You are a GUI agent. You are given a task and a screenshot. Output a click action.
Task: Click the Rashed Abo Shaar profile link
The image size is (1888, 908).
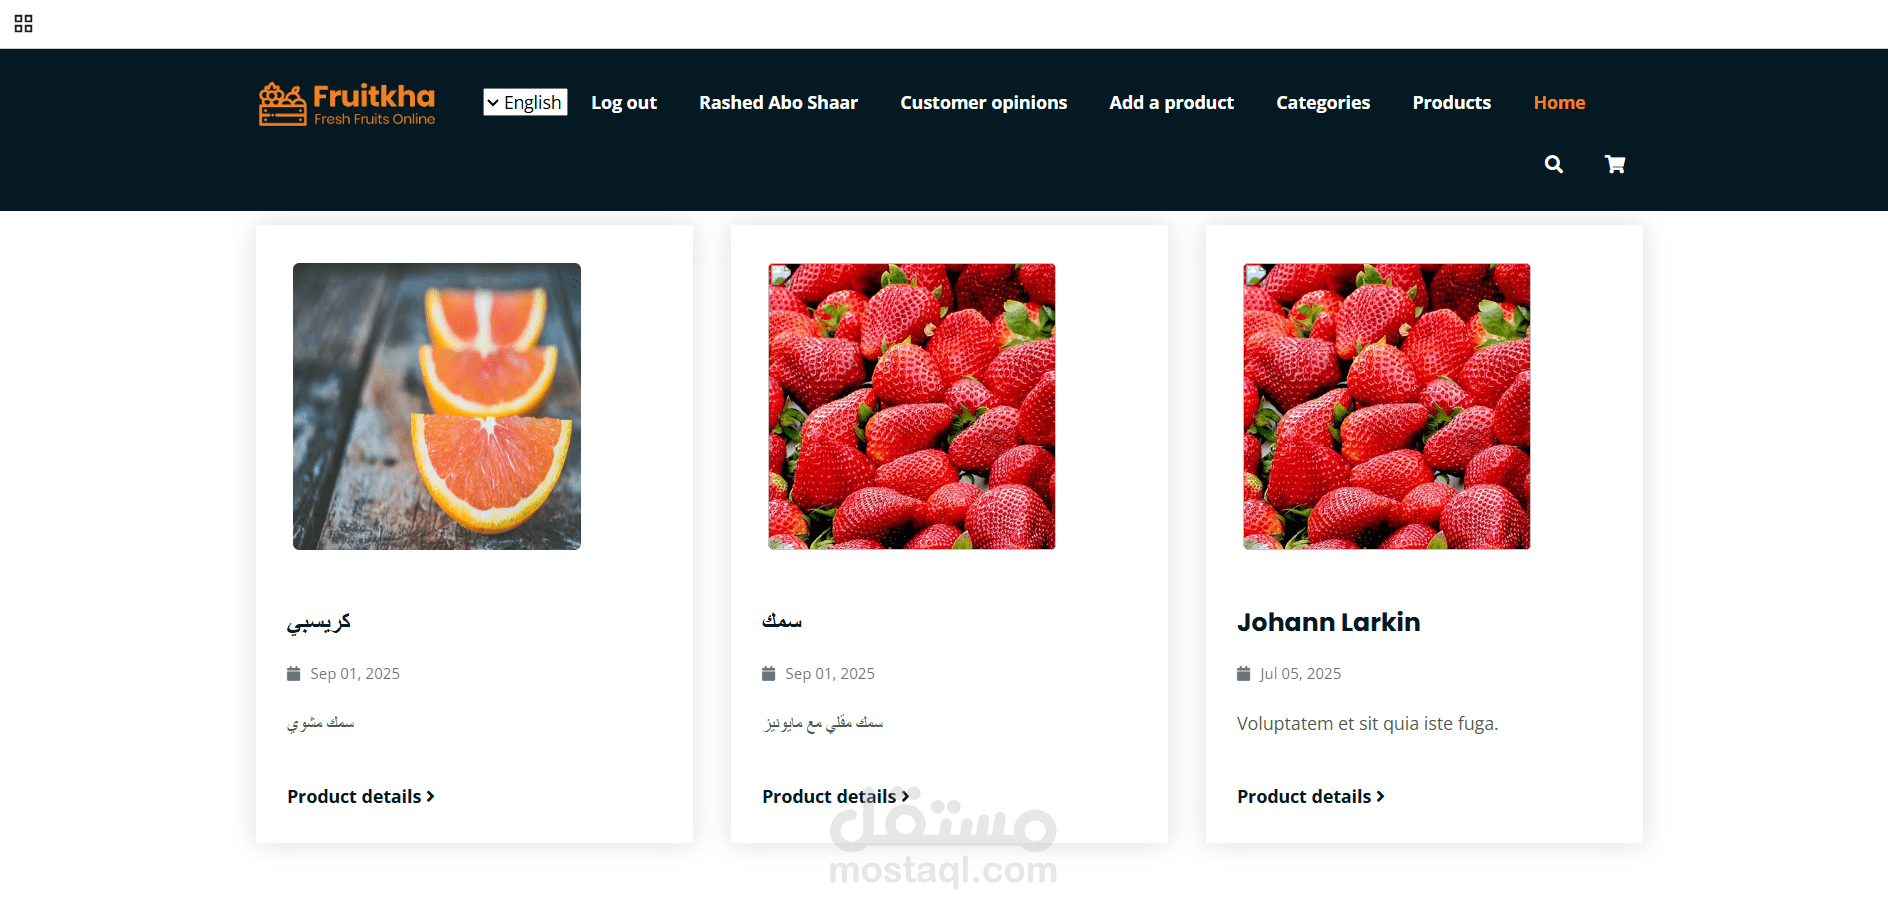(778, 102)
